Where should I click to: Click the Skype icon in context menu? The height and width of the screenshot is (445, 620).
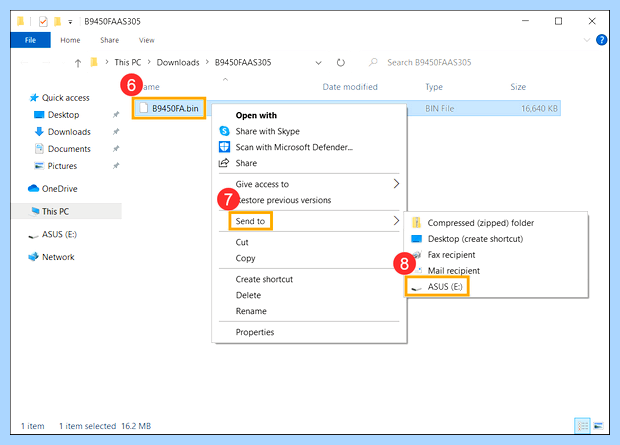(x=224, y=131)
